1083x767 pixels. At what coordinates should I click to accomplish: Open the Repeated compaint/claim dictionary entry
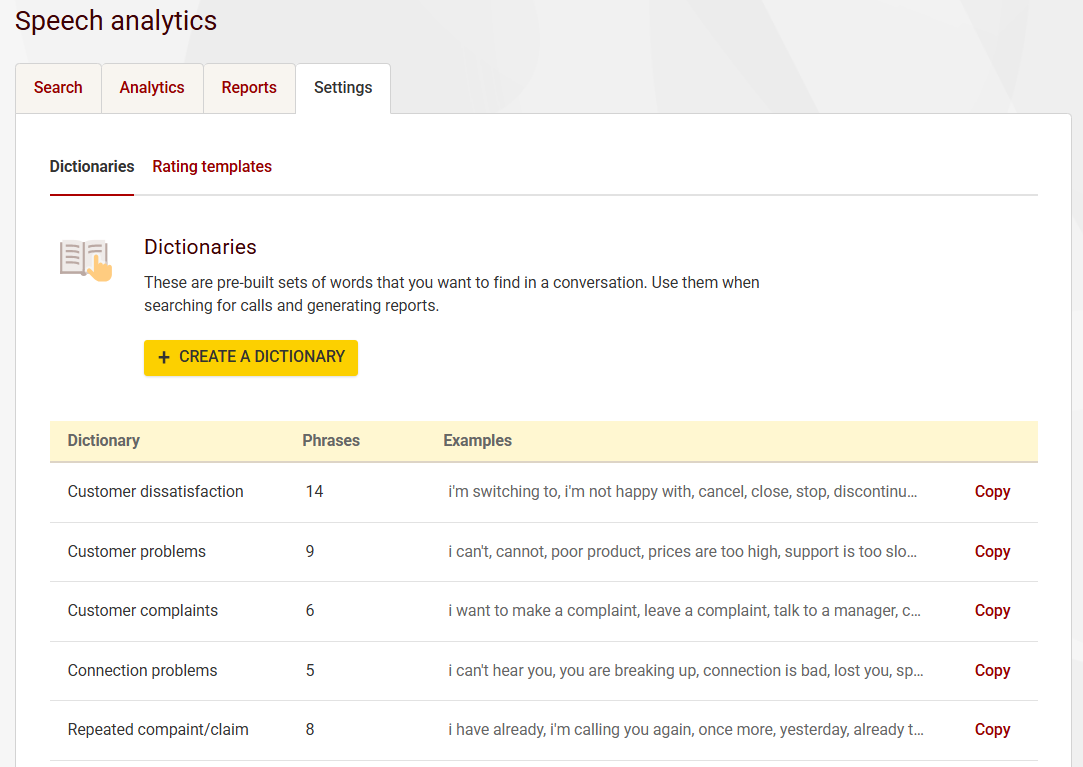pyautogui.click(x=158, y=730)
